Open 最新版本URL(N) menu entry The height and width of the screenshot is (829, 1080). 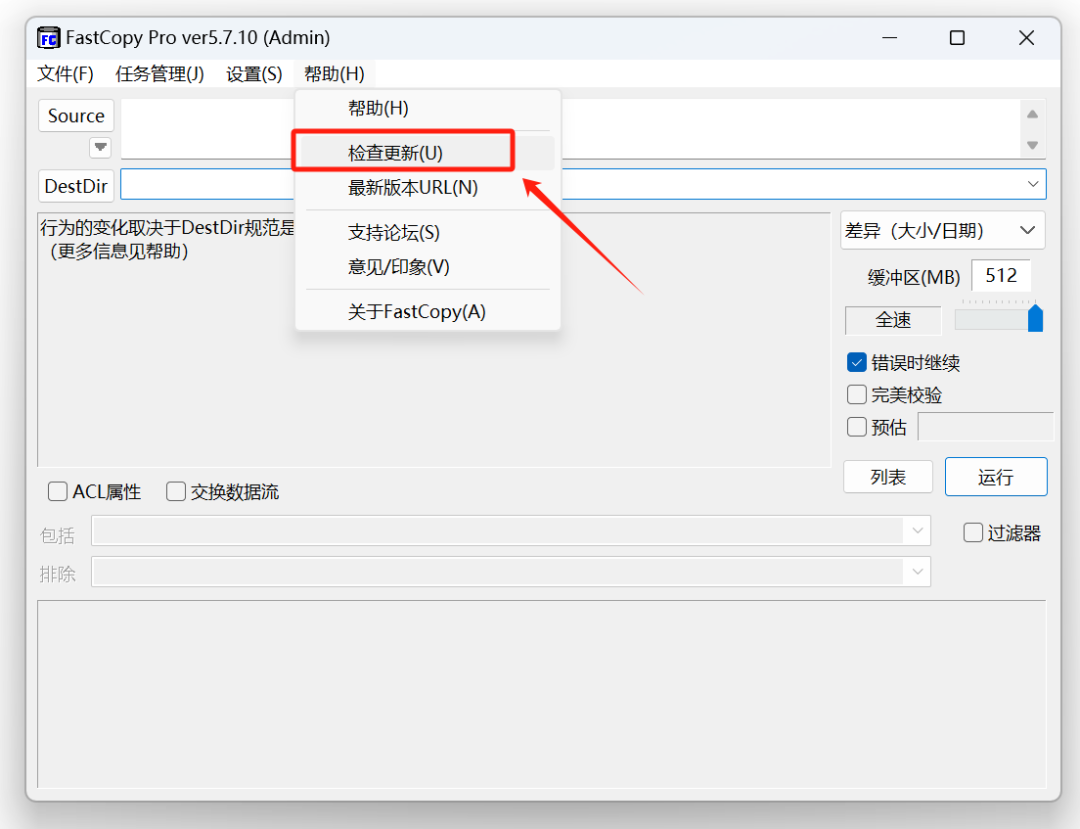coord(428,187)
